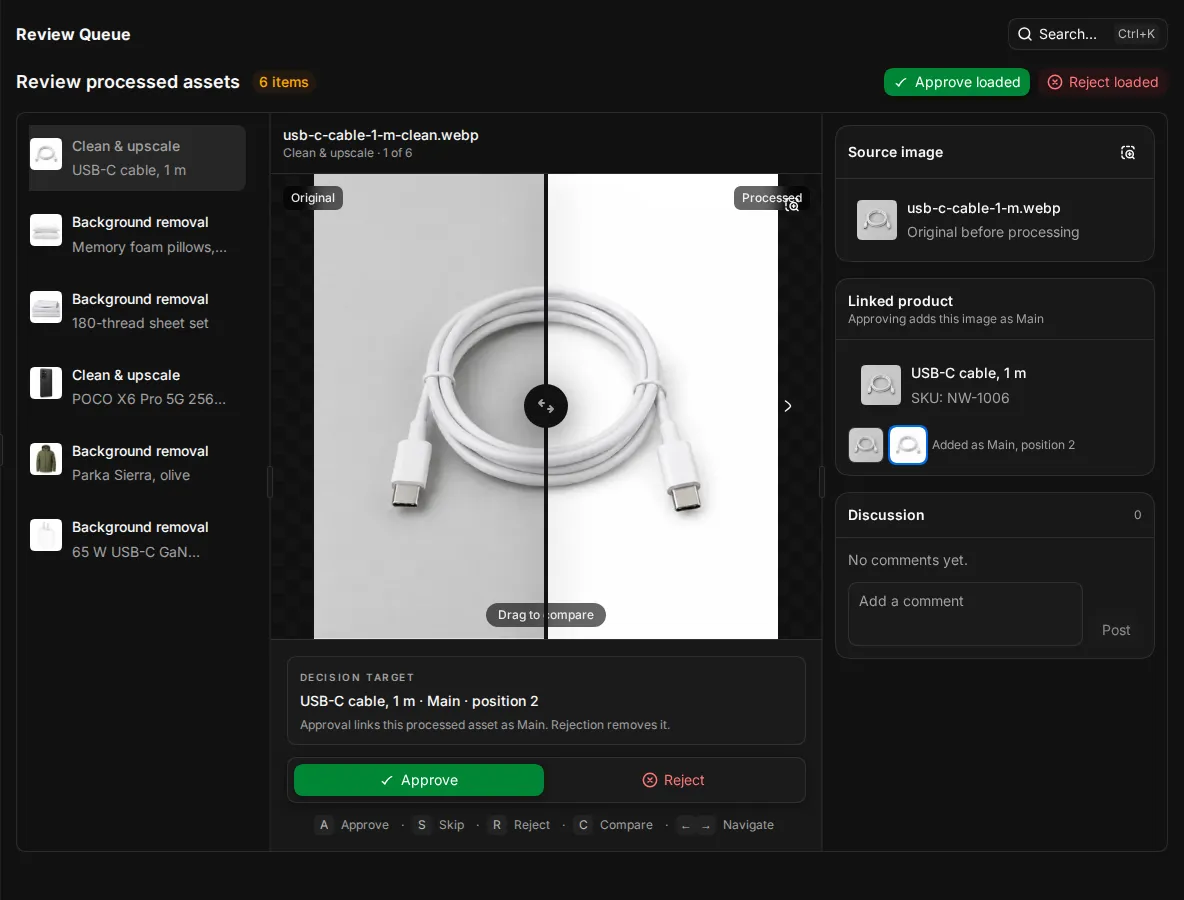The image size is (1184, 900).
Task: Select Parka Sierra, olive item
Action: 137,463
